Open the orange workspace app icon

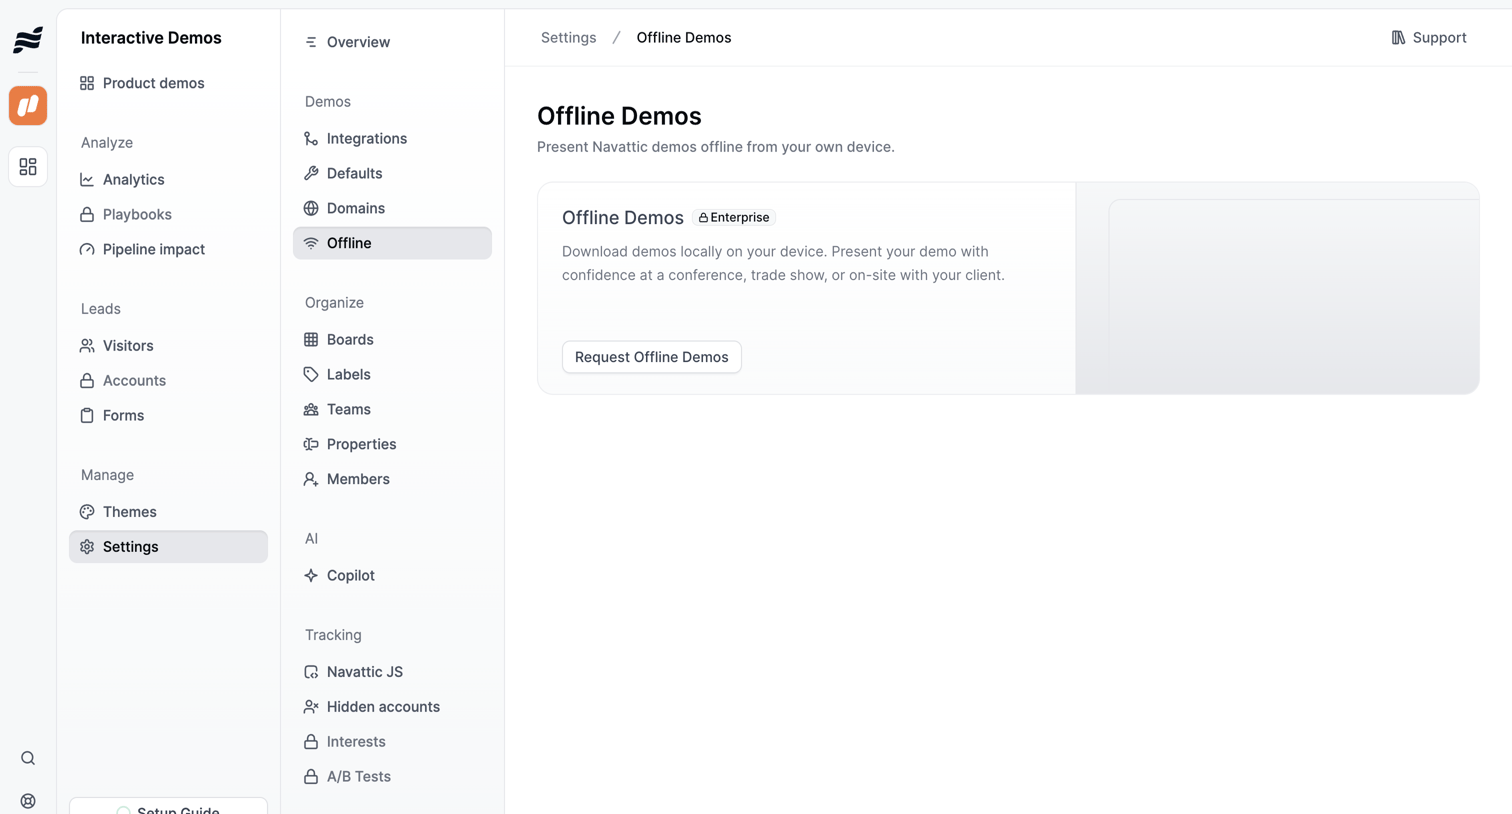[28, 105]
